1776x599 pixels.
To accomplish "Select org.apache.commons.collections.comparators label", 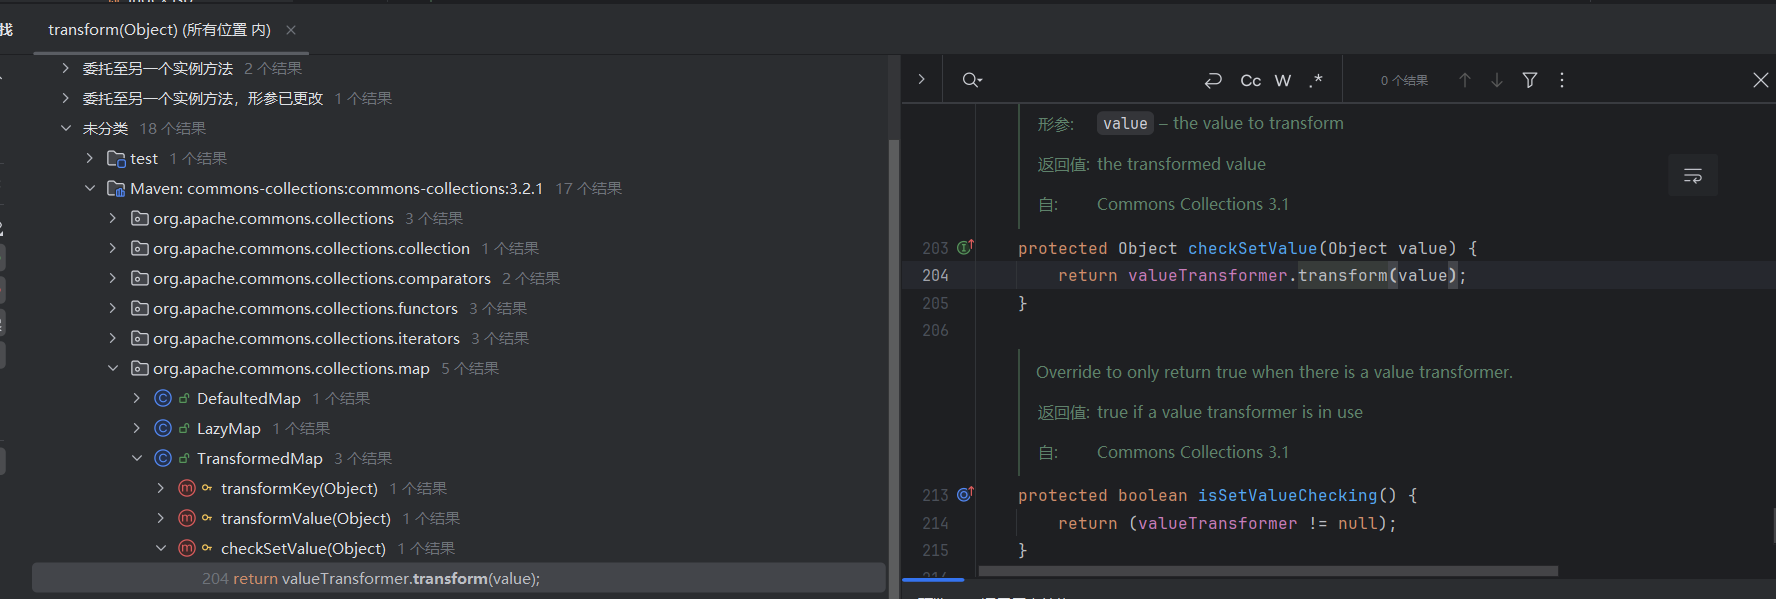I will click(321, 278).
